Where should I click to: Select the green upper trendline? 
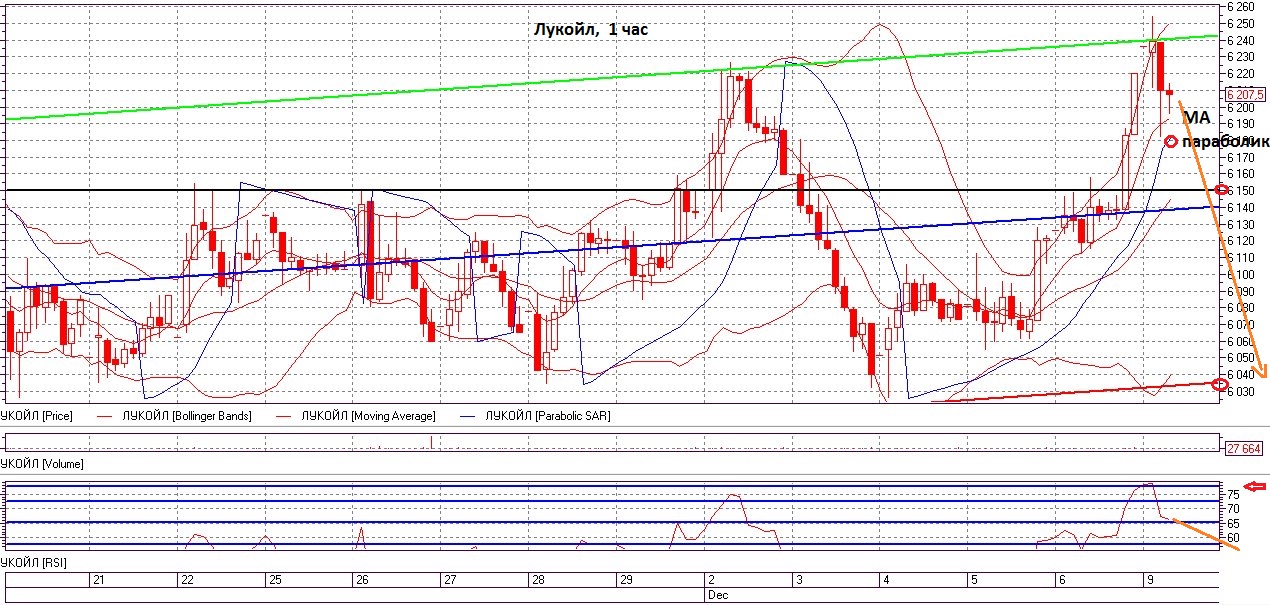pos(612,79)
